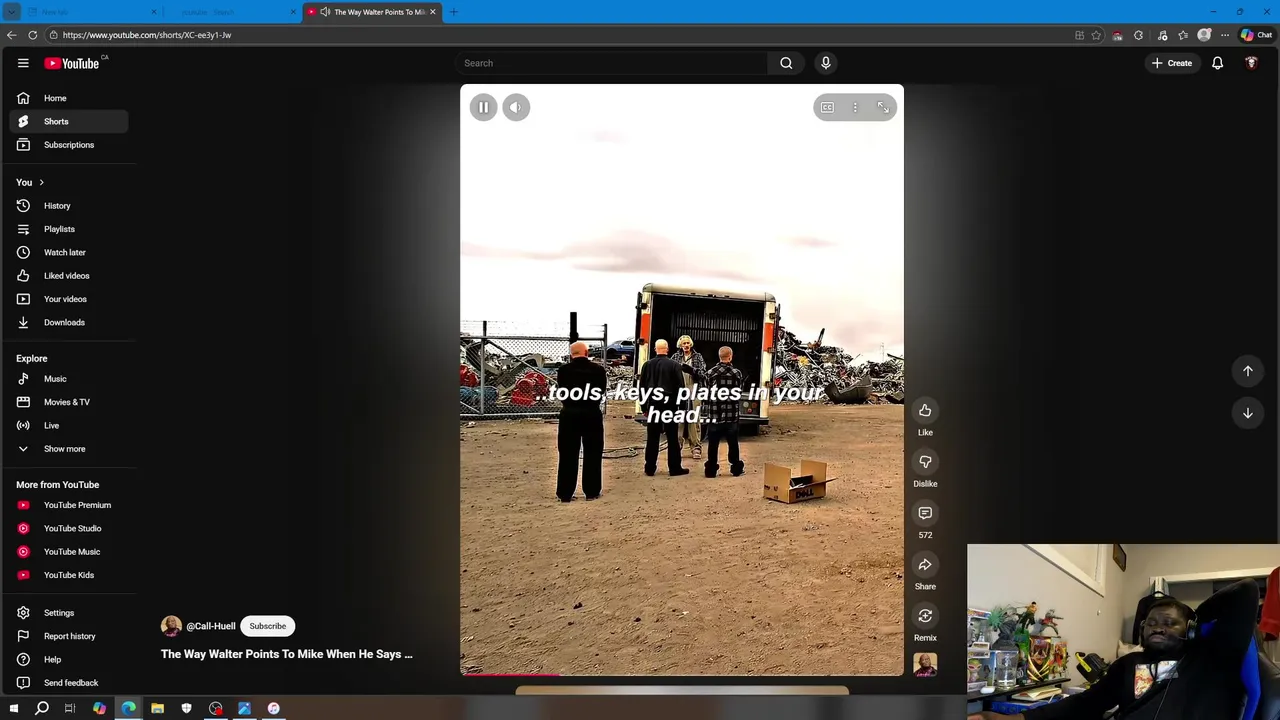Open the YouTube hamburger guide menu
Viewport: 1280px width, 720px height.
(23, 63)
